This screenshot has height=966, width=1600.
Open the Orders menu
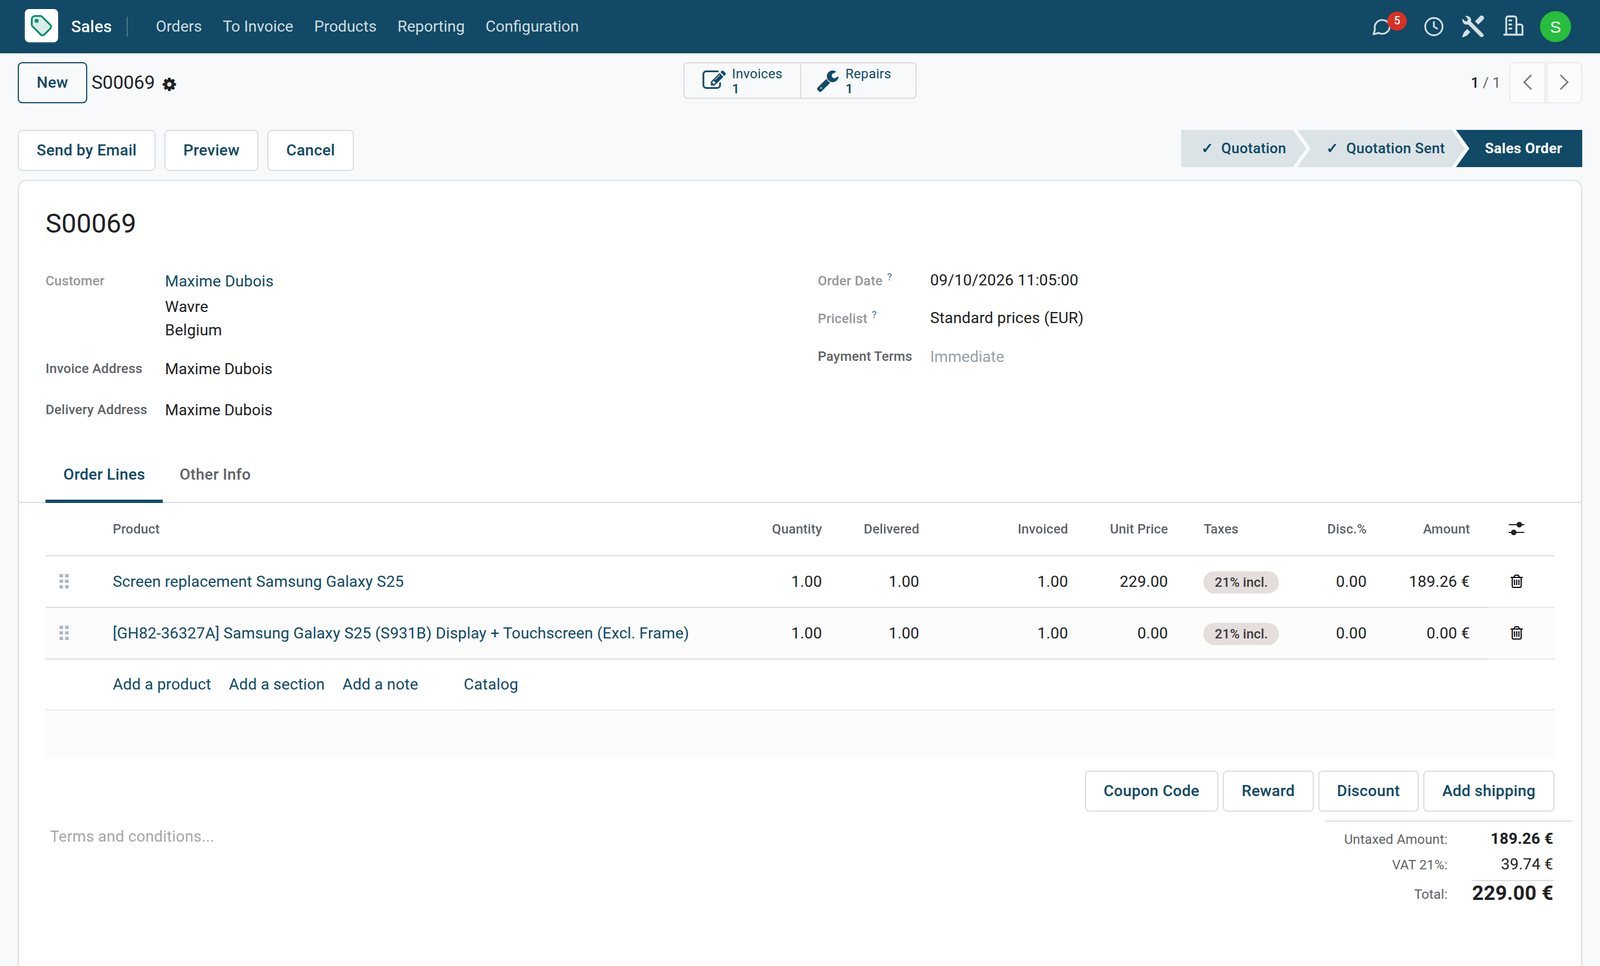tap(178, 26)
